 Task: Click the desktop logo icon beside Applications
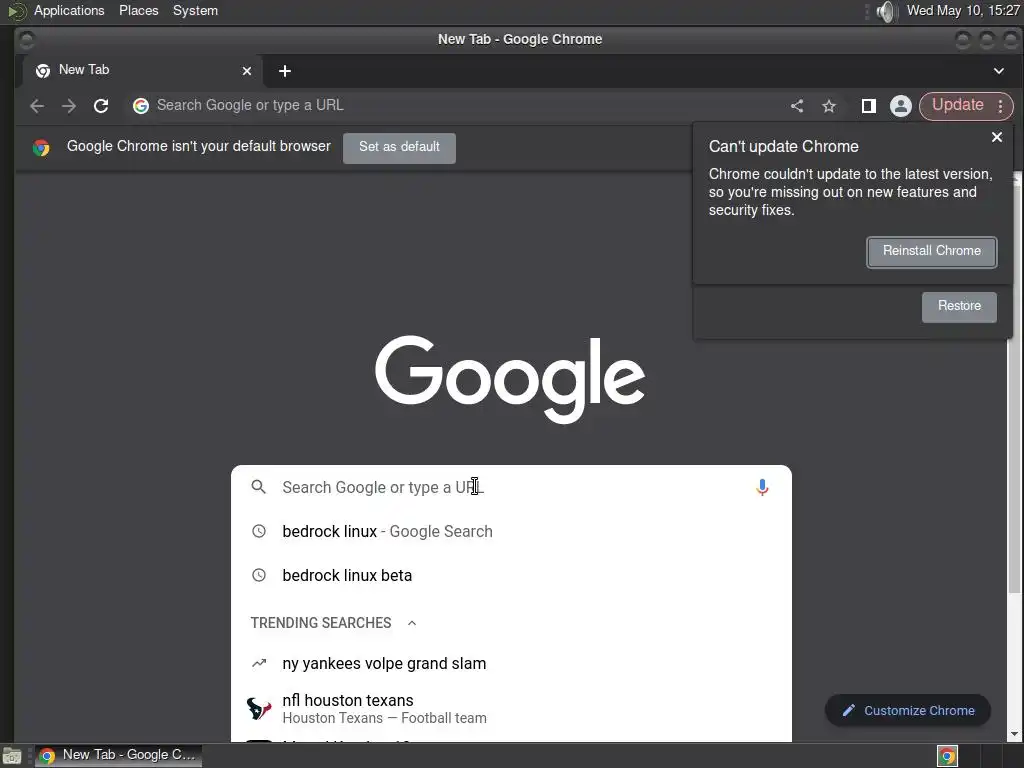click(x=16, y=11)
